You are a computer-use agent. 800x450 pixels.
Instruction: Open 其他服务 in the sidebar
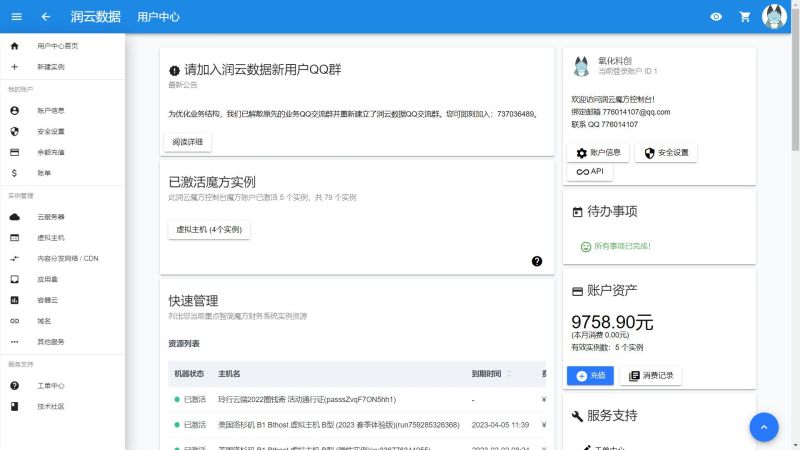(x=62, y=342)
